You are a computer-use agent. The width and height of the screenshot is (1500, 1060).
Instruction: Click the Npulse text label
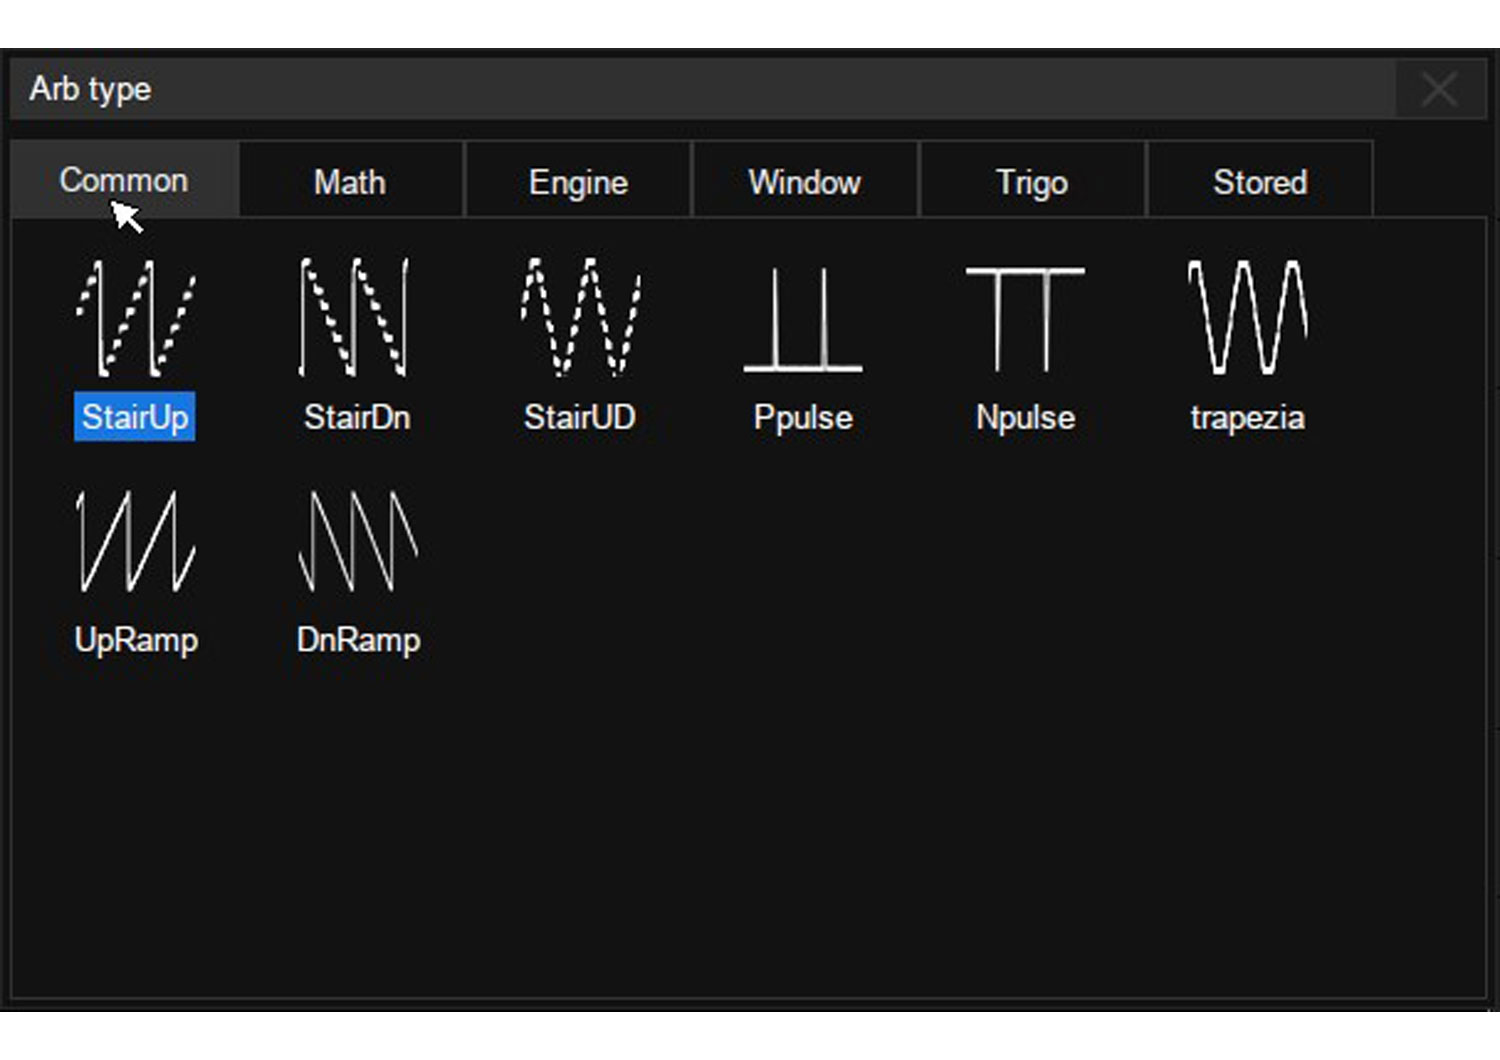(1025, 418)
